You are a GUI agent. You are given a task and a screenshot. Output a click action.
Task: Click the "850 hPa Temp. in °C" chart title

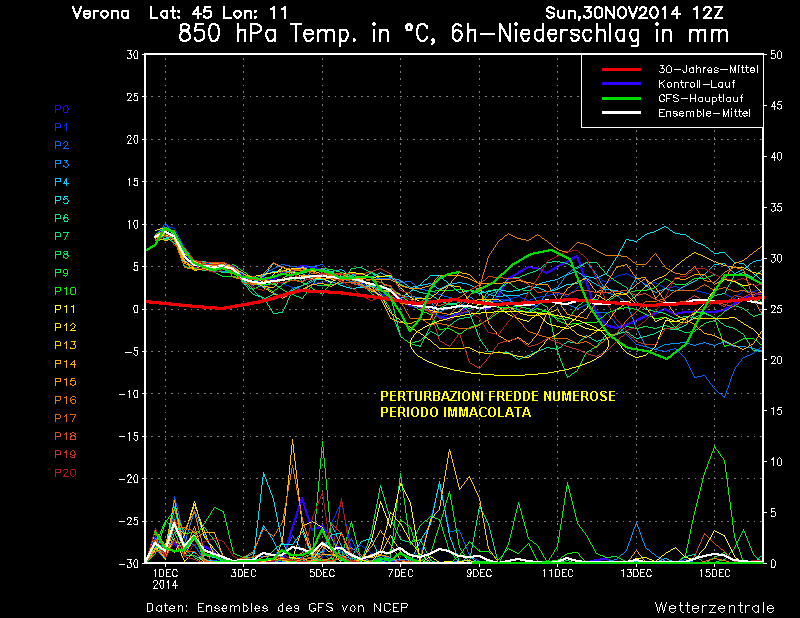(x=307, y=34)
